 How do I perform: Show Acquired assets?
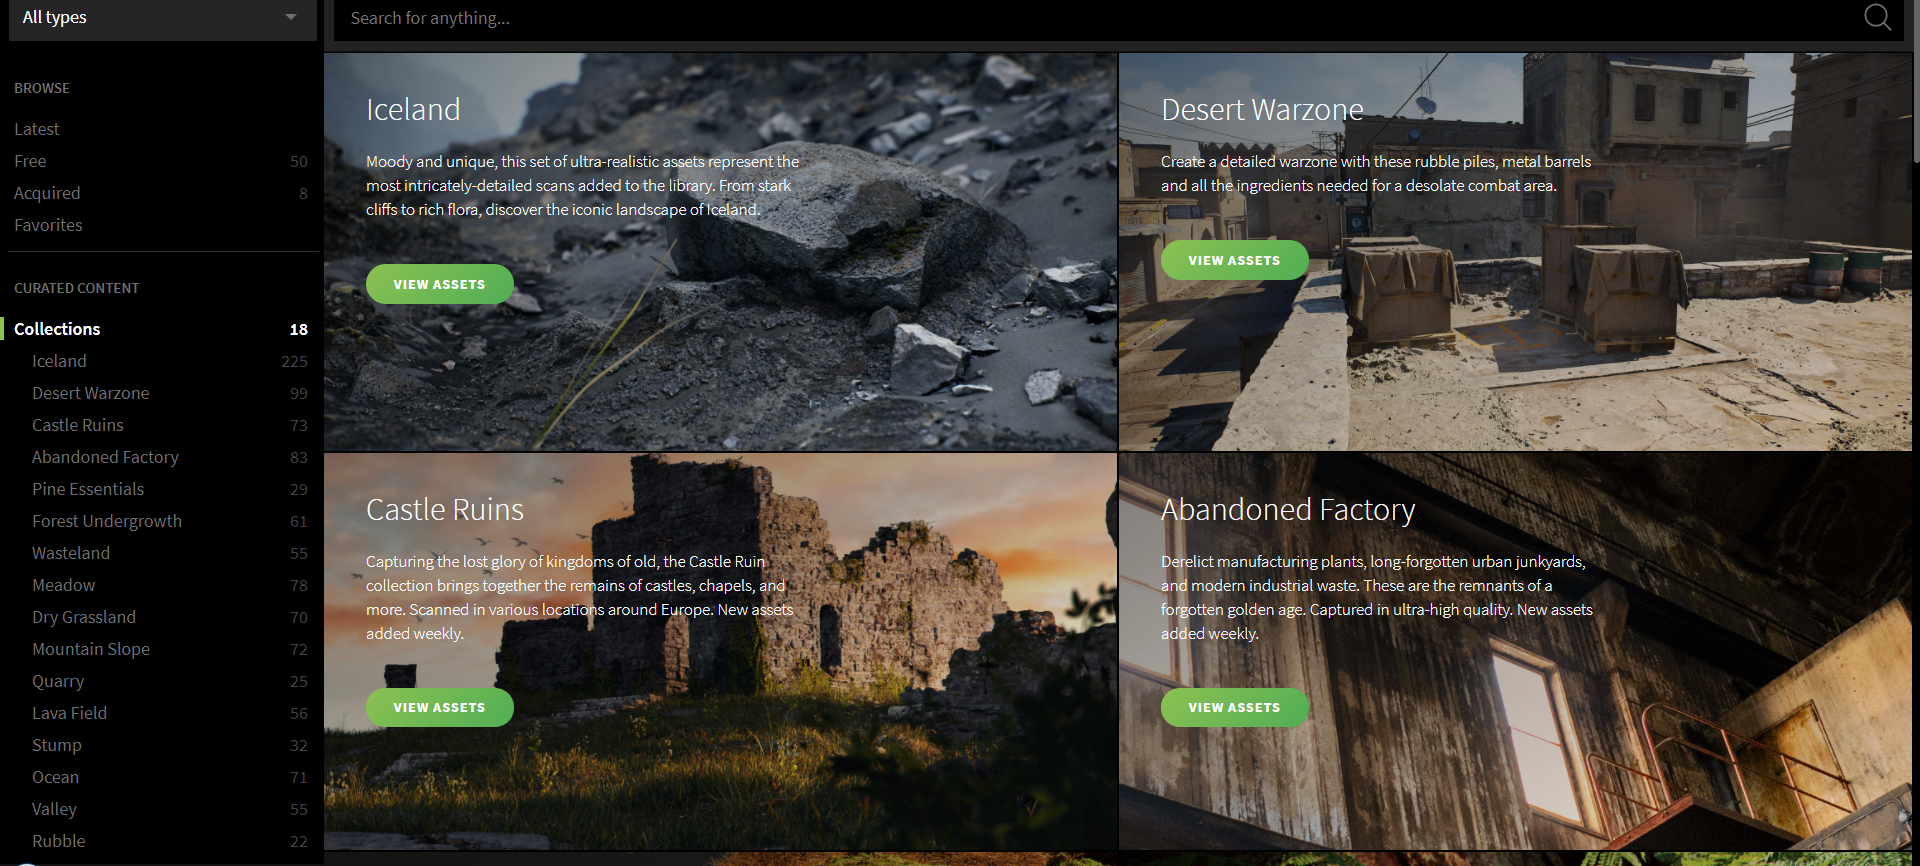[x=47, y=193]
